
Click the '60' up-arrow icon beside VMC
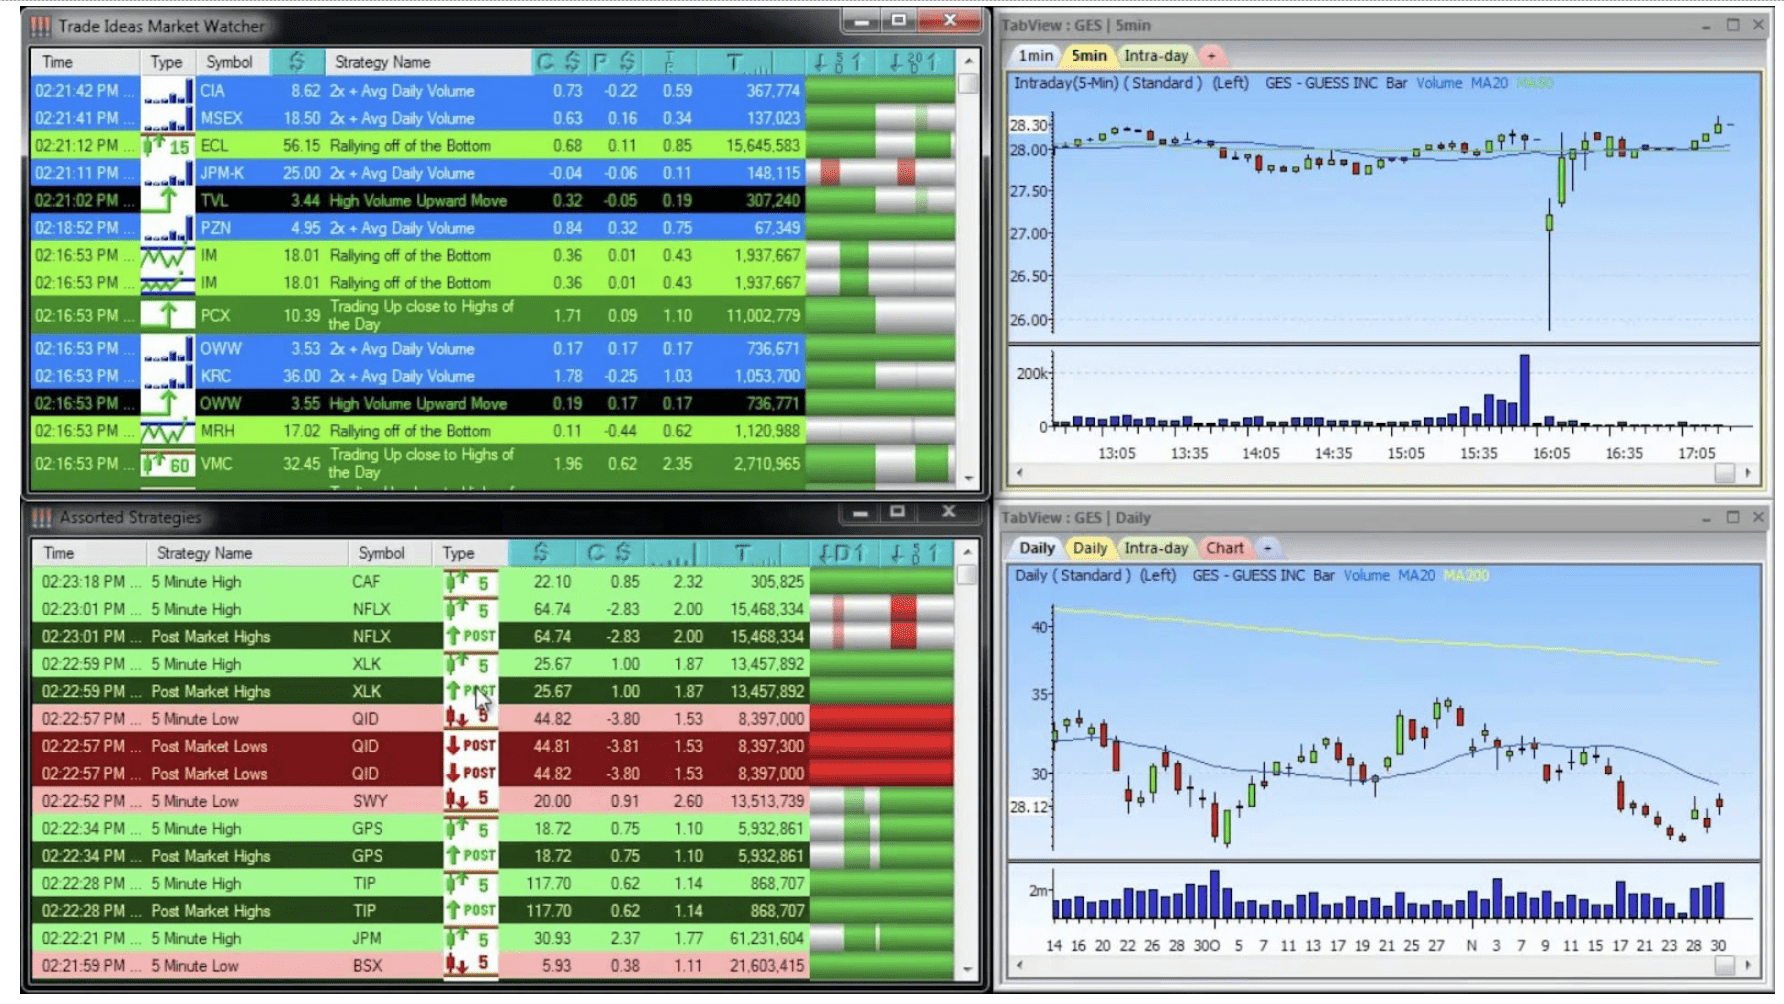pos(166,463)
